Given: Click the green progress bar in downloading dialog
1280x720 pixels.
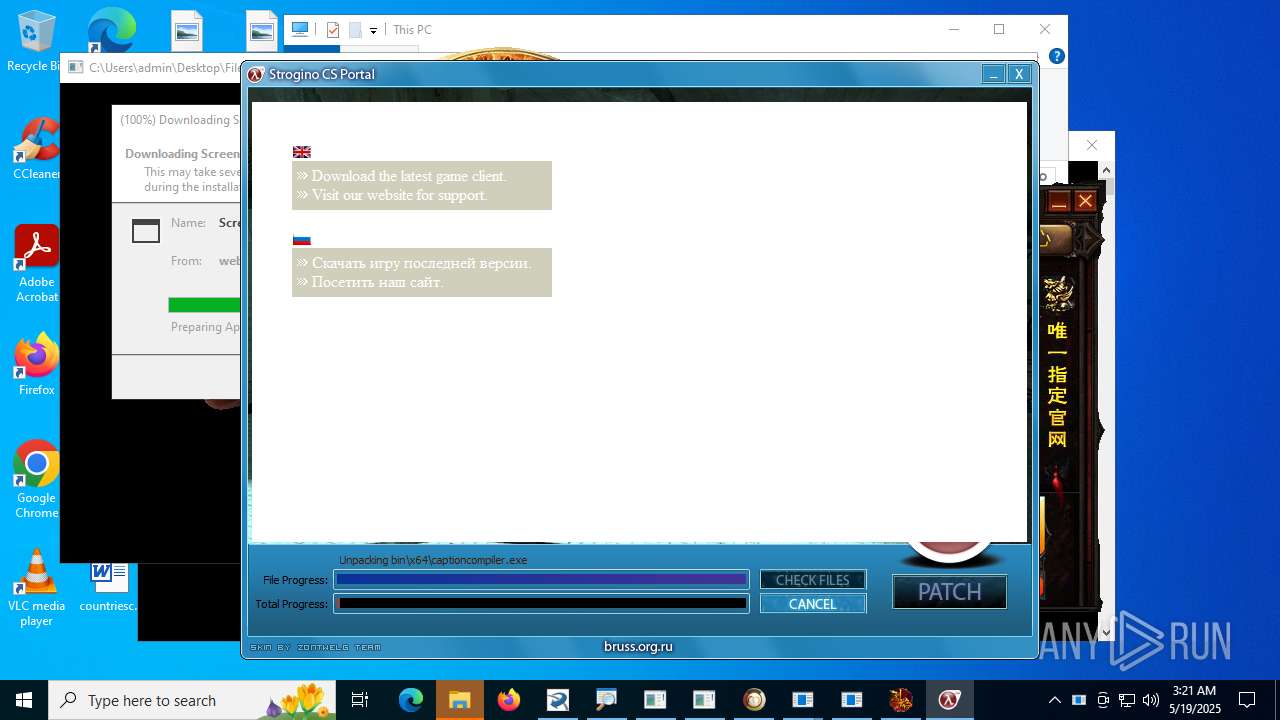Looking at the screenshot, I should tap(204, 305).
